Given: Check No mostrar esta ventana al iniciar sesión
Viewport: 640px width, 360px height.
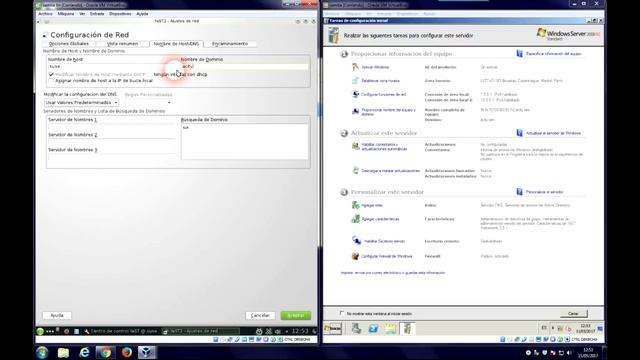Looking at the screenshot, I should point(342,313).
